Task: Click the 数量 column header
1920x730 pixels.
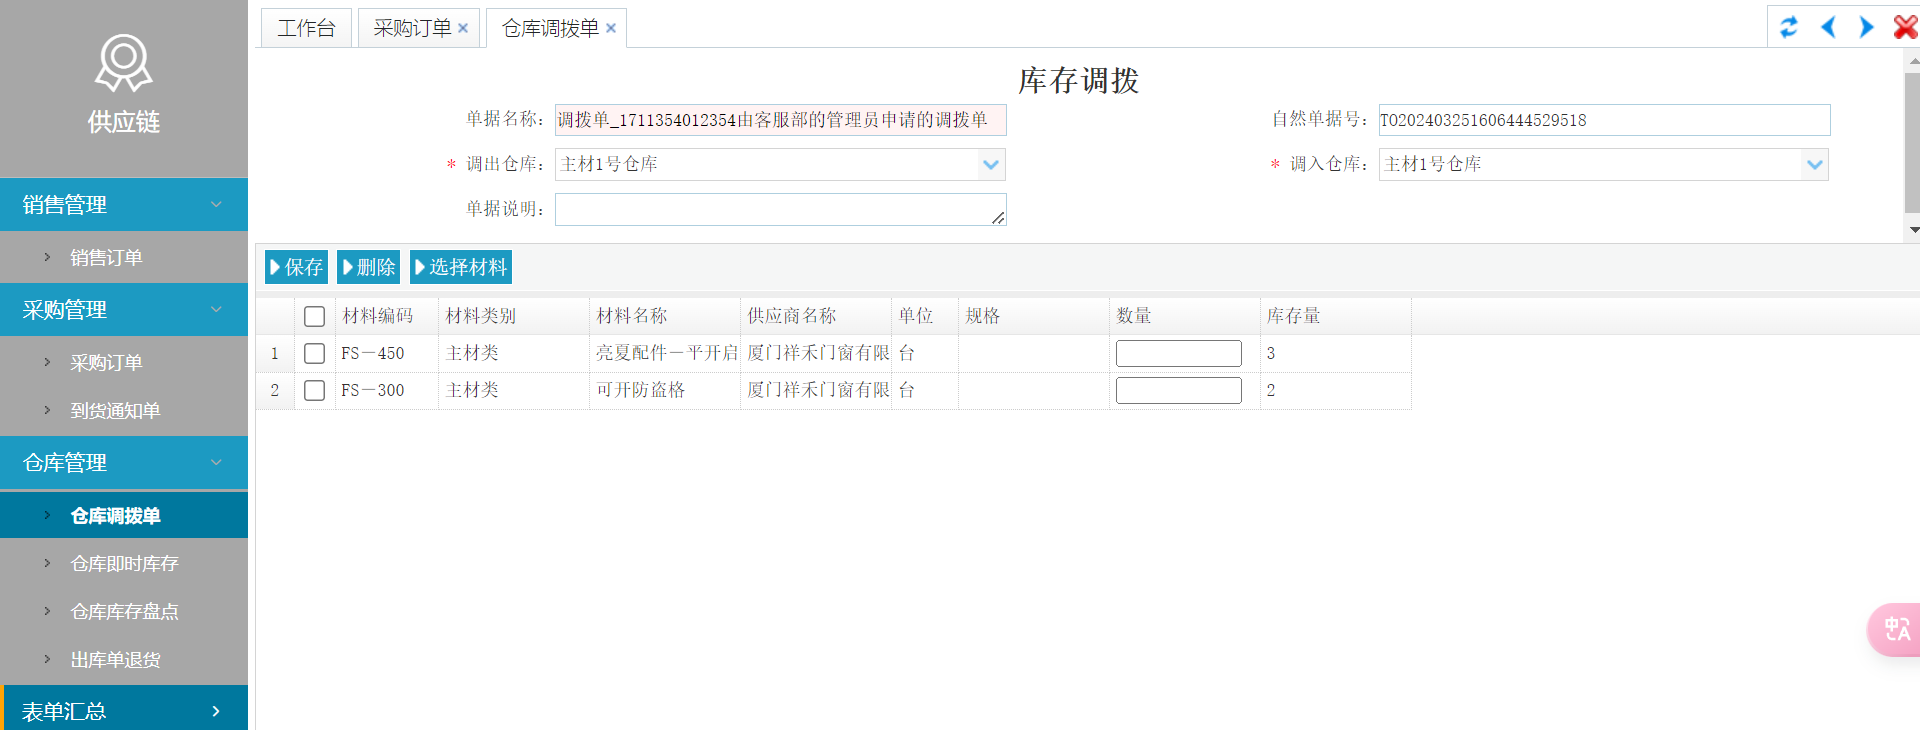Action: [x=1185, y=316]
